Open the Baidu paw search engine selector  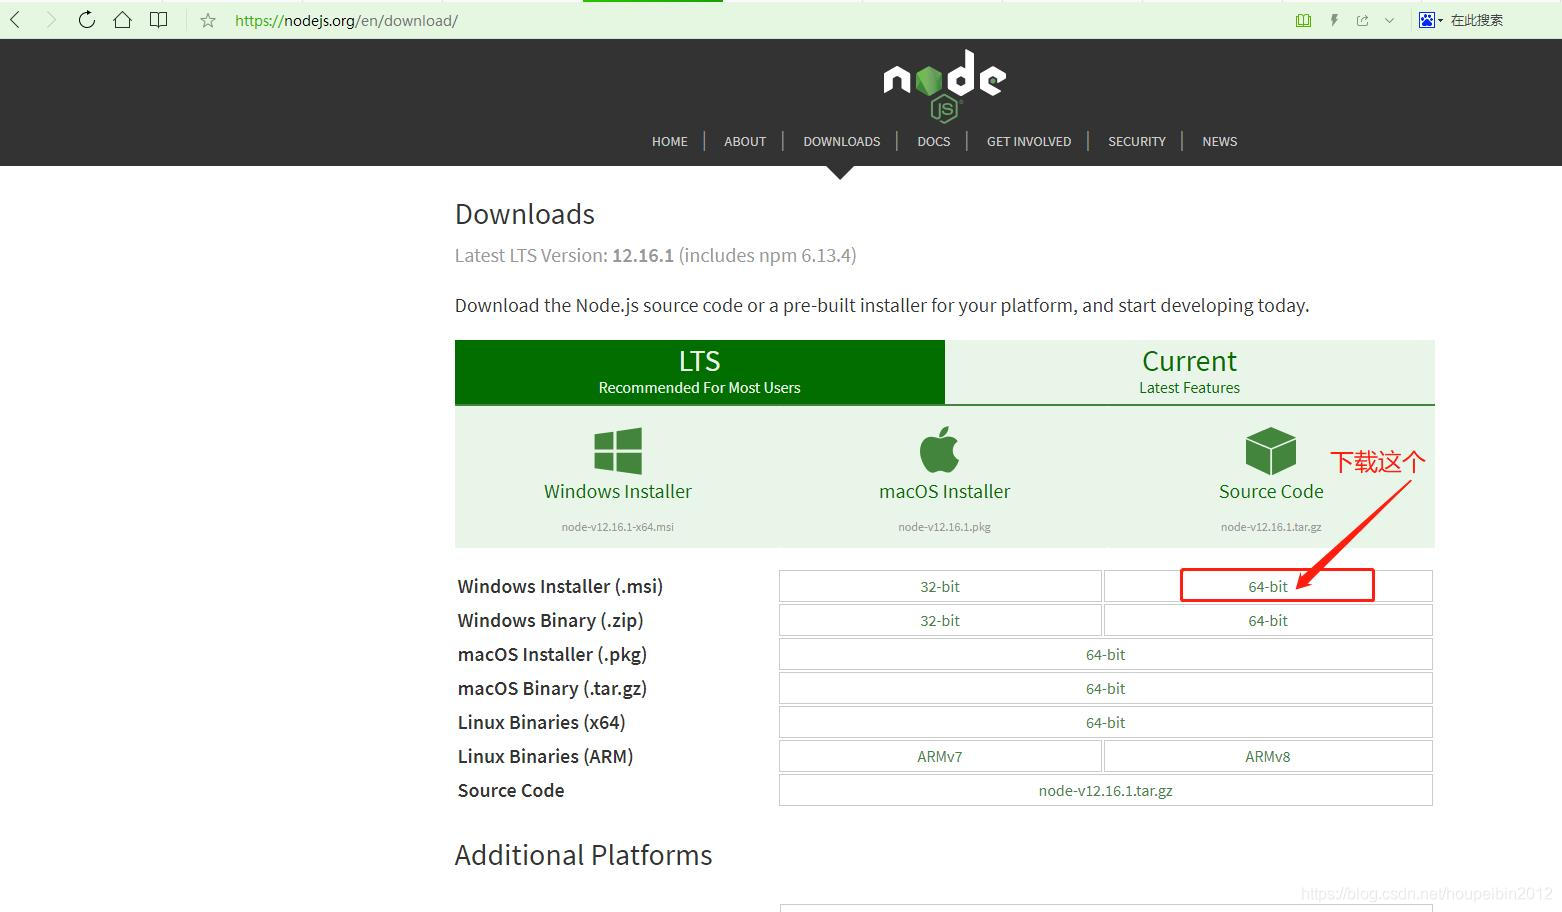tap(1430, 20)
